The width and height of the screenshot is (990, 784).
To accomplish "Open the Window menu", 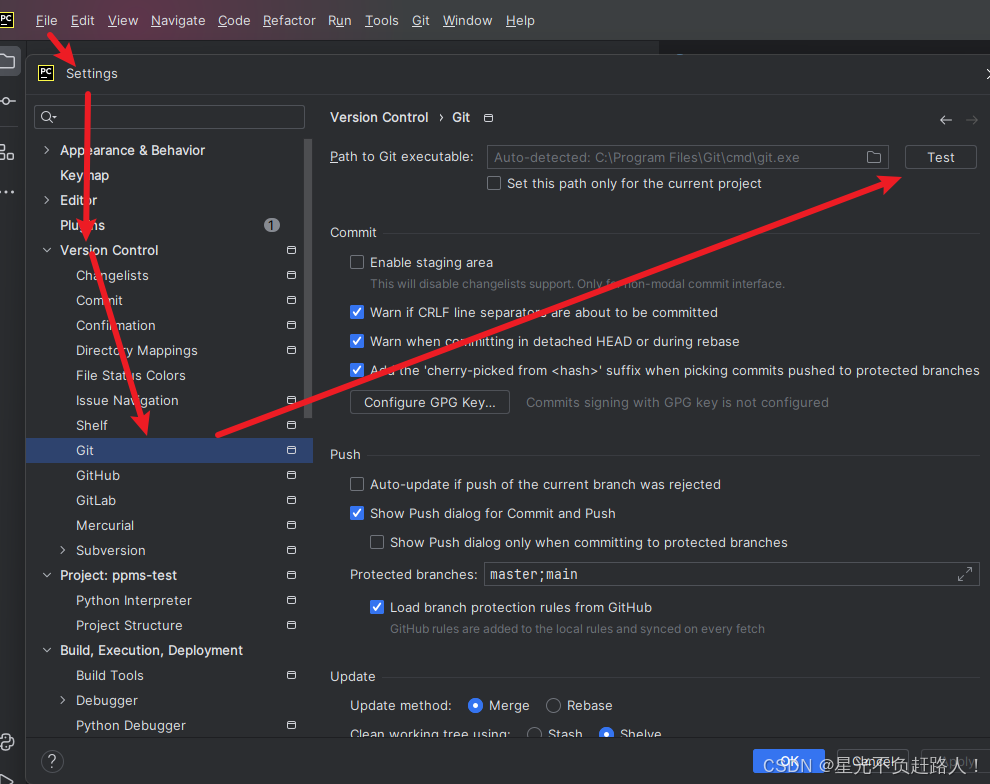I will [x=467, y=20].
